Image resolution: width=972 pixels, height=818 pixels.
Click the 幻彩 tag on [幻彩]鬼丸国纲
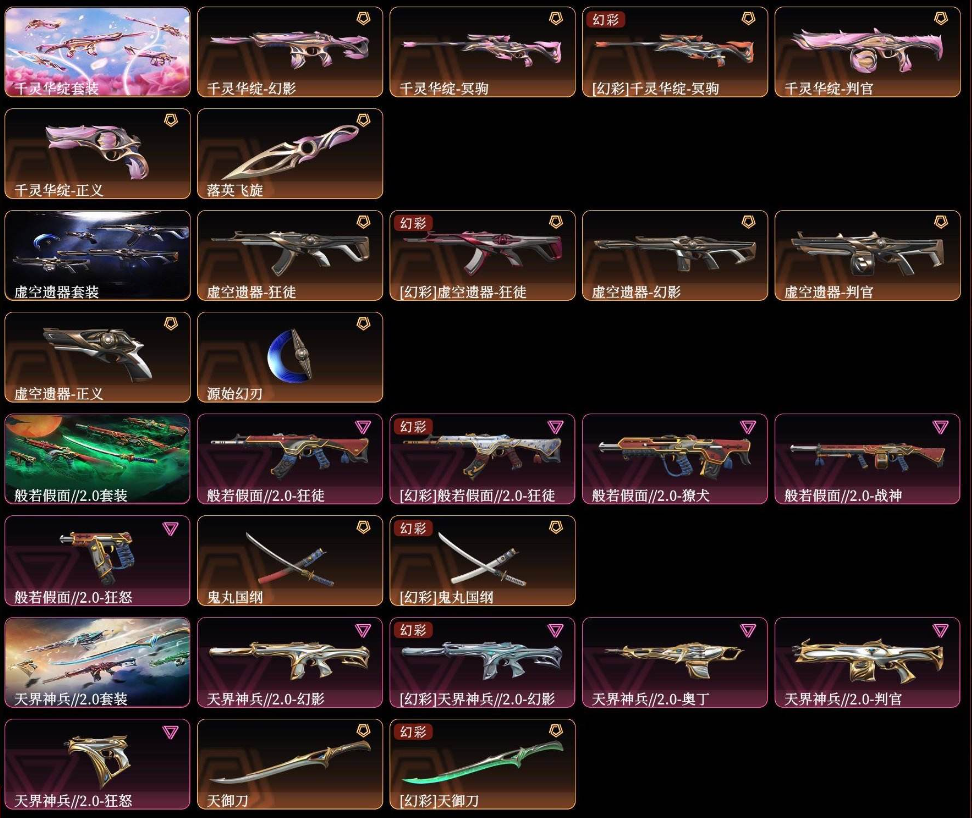tap(413, 528)
